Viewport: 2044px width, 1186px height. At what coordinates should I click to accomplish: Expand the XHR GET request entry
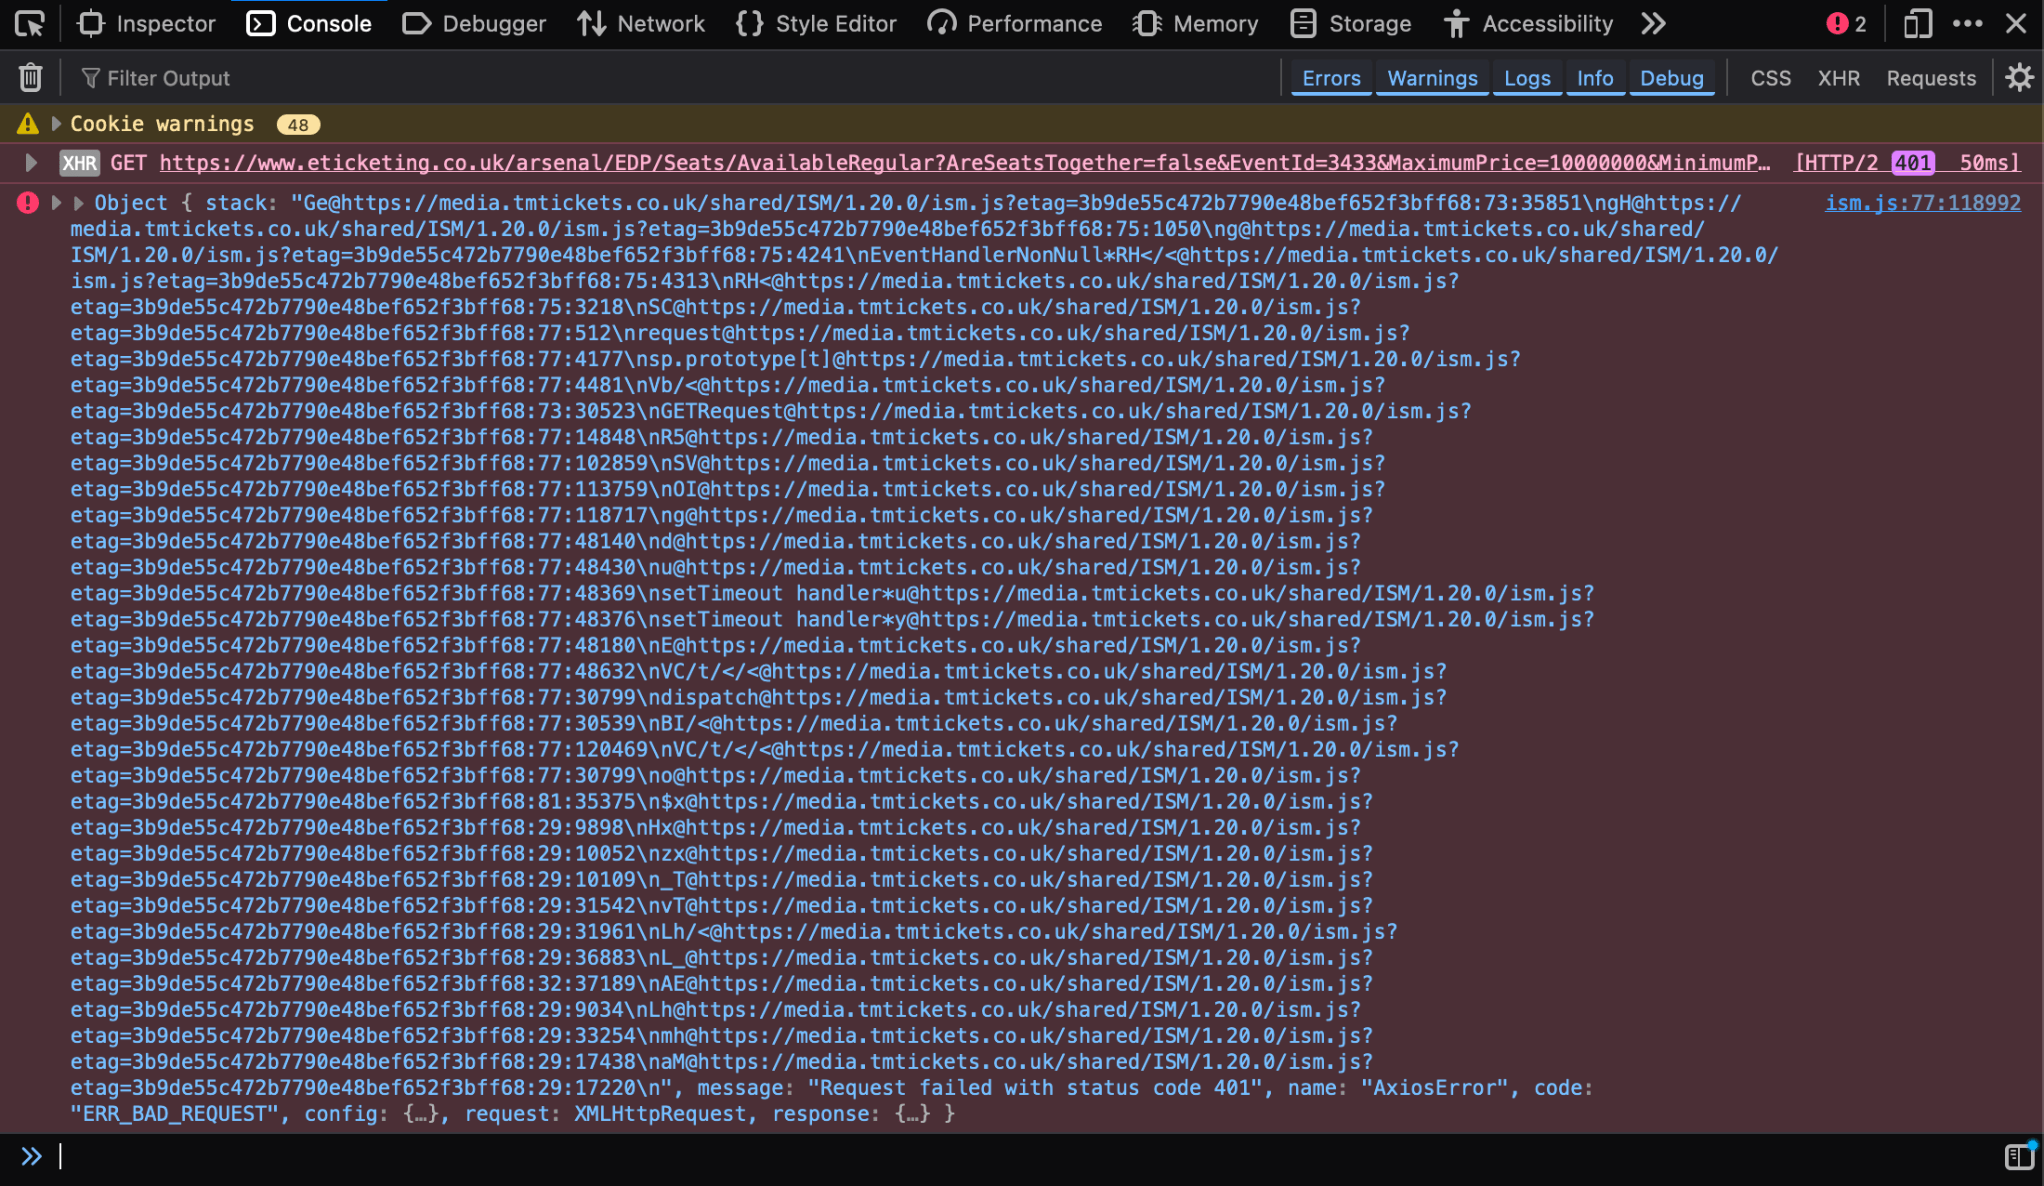(x=31, y=163)
